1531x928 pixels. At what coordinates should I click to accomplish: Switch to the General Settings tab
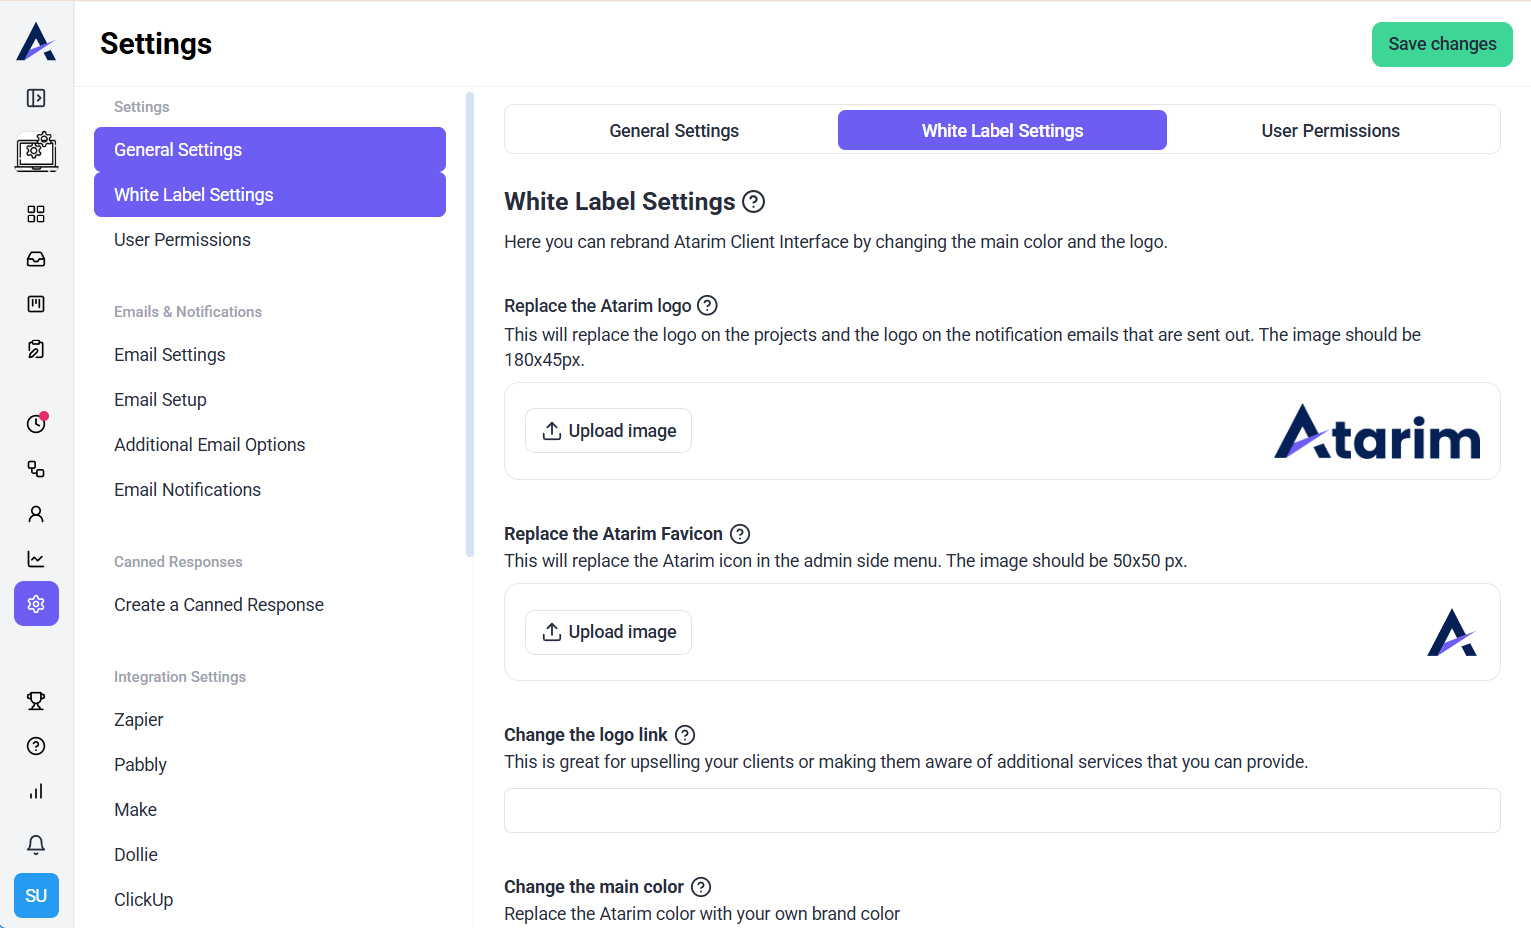(x=673, y=131)
